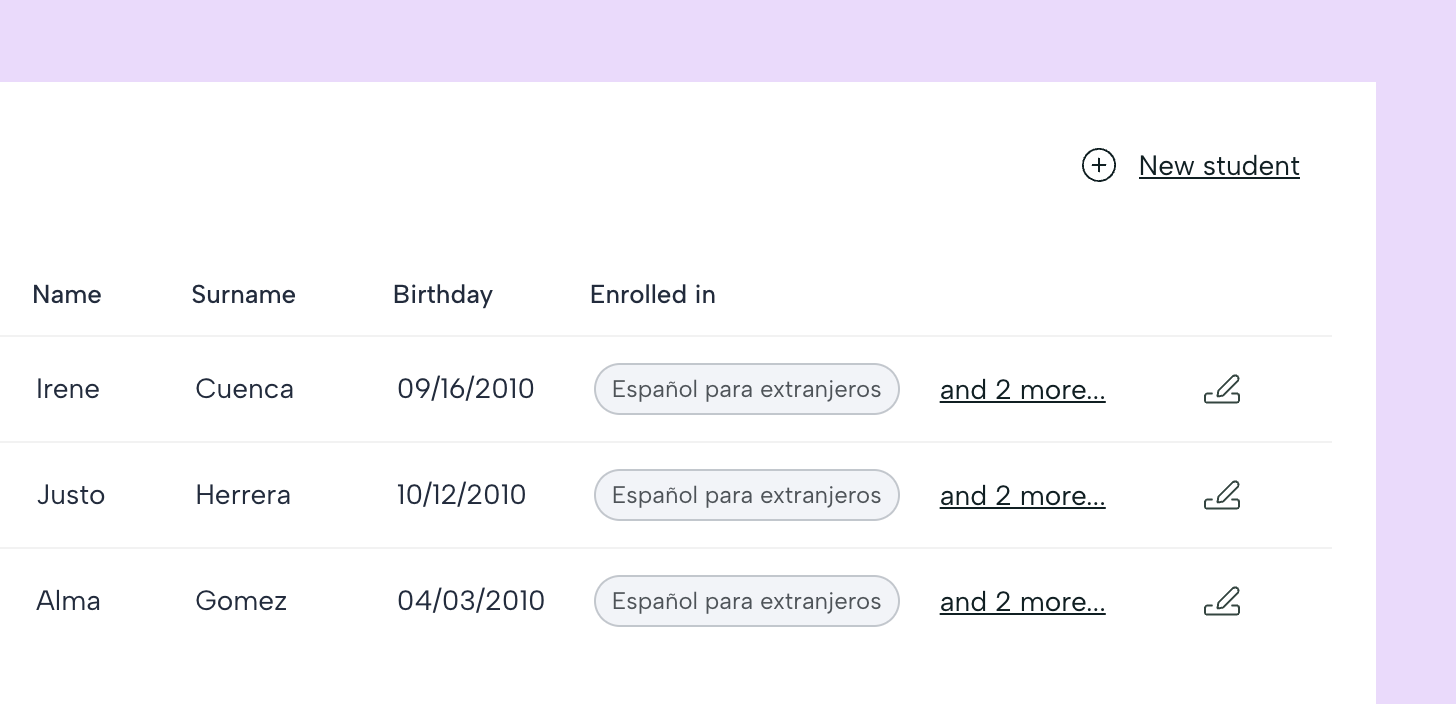This screenshot has width=1456, height=704.
Task: Select Irene's Español para extranjeros tag
Action: (x=747, y=389)
